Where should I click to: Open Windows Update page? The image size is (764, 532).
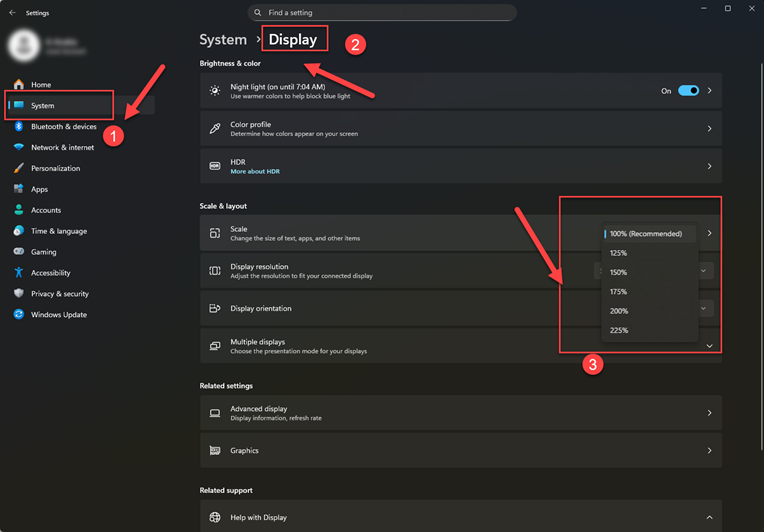click(59, 315)
